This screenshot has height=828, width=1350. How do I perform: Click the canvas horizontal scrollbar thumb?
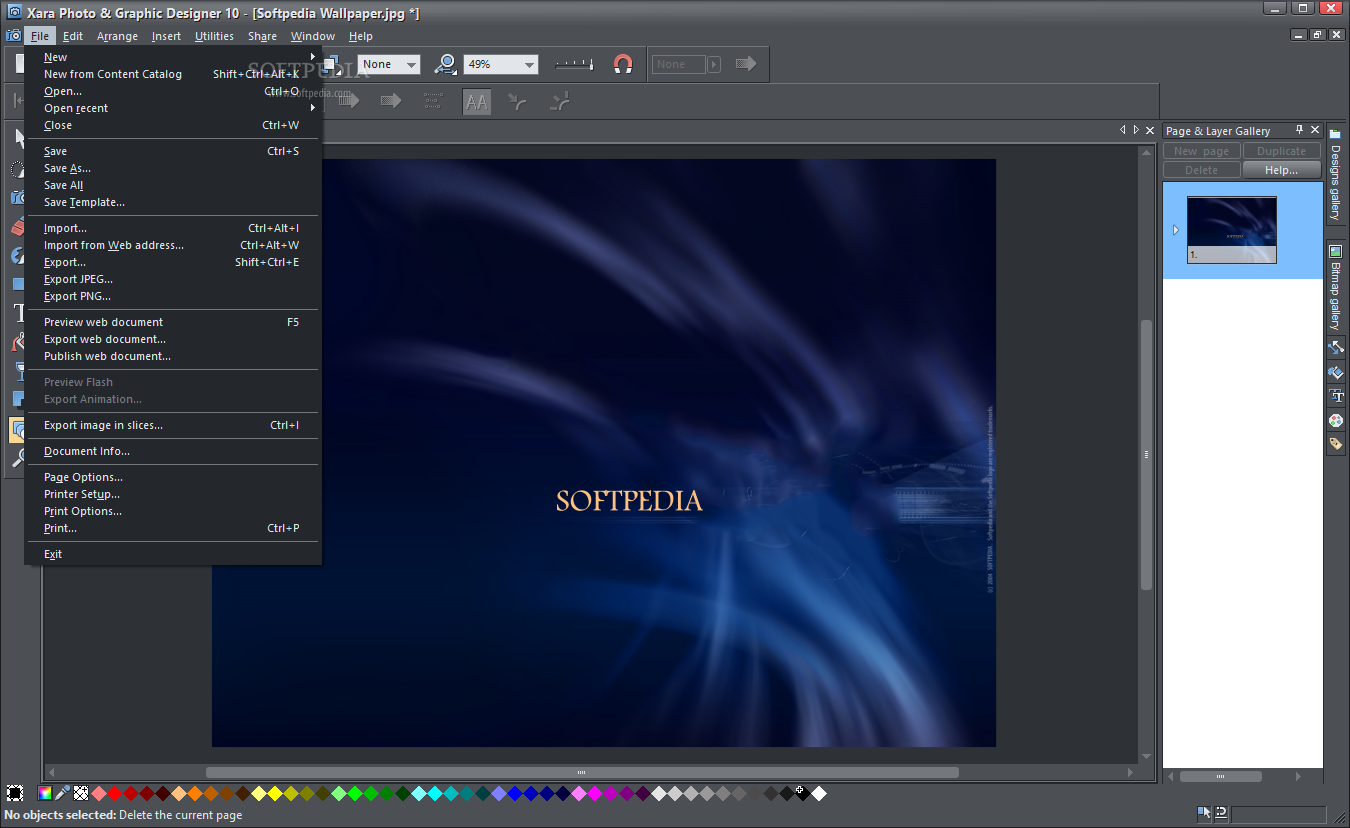coord(582,772)
